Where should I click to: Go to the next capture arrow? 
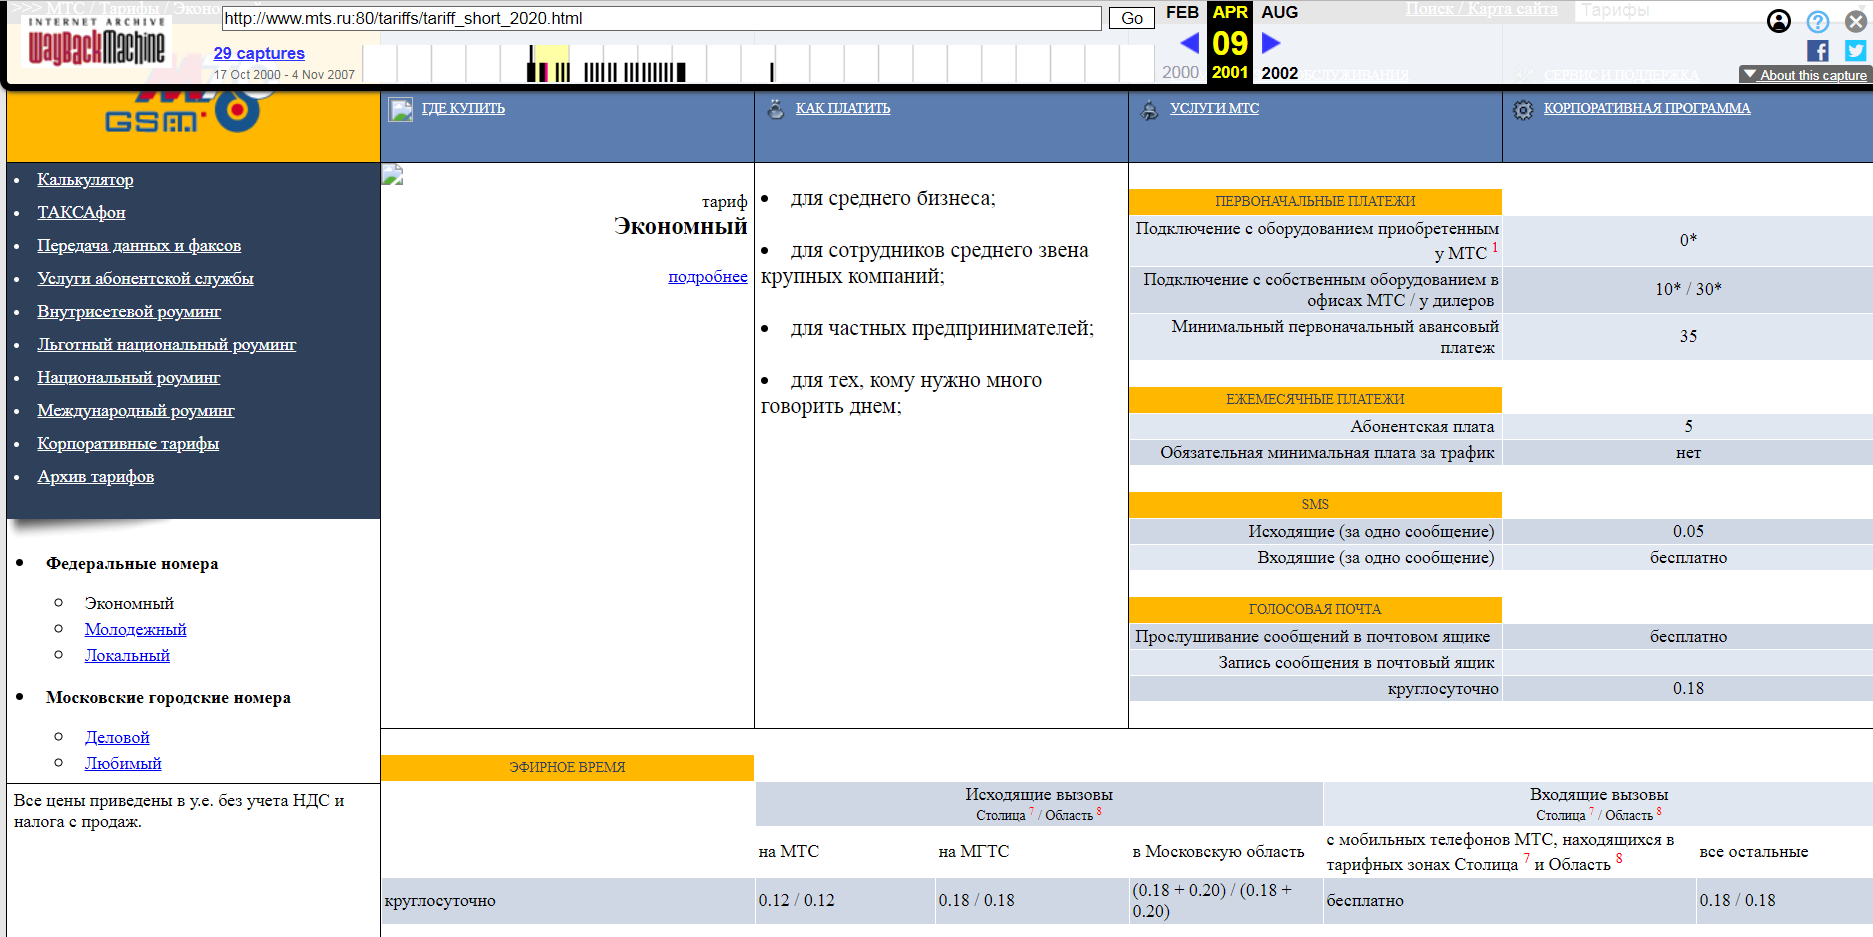(1271, 43)
